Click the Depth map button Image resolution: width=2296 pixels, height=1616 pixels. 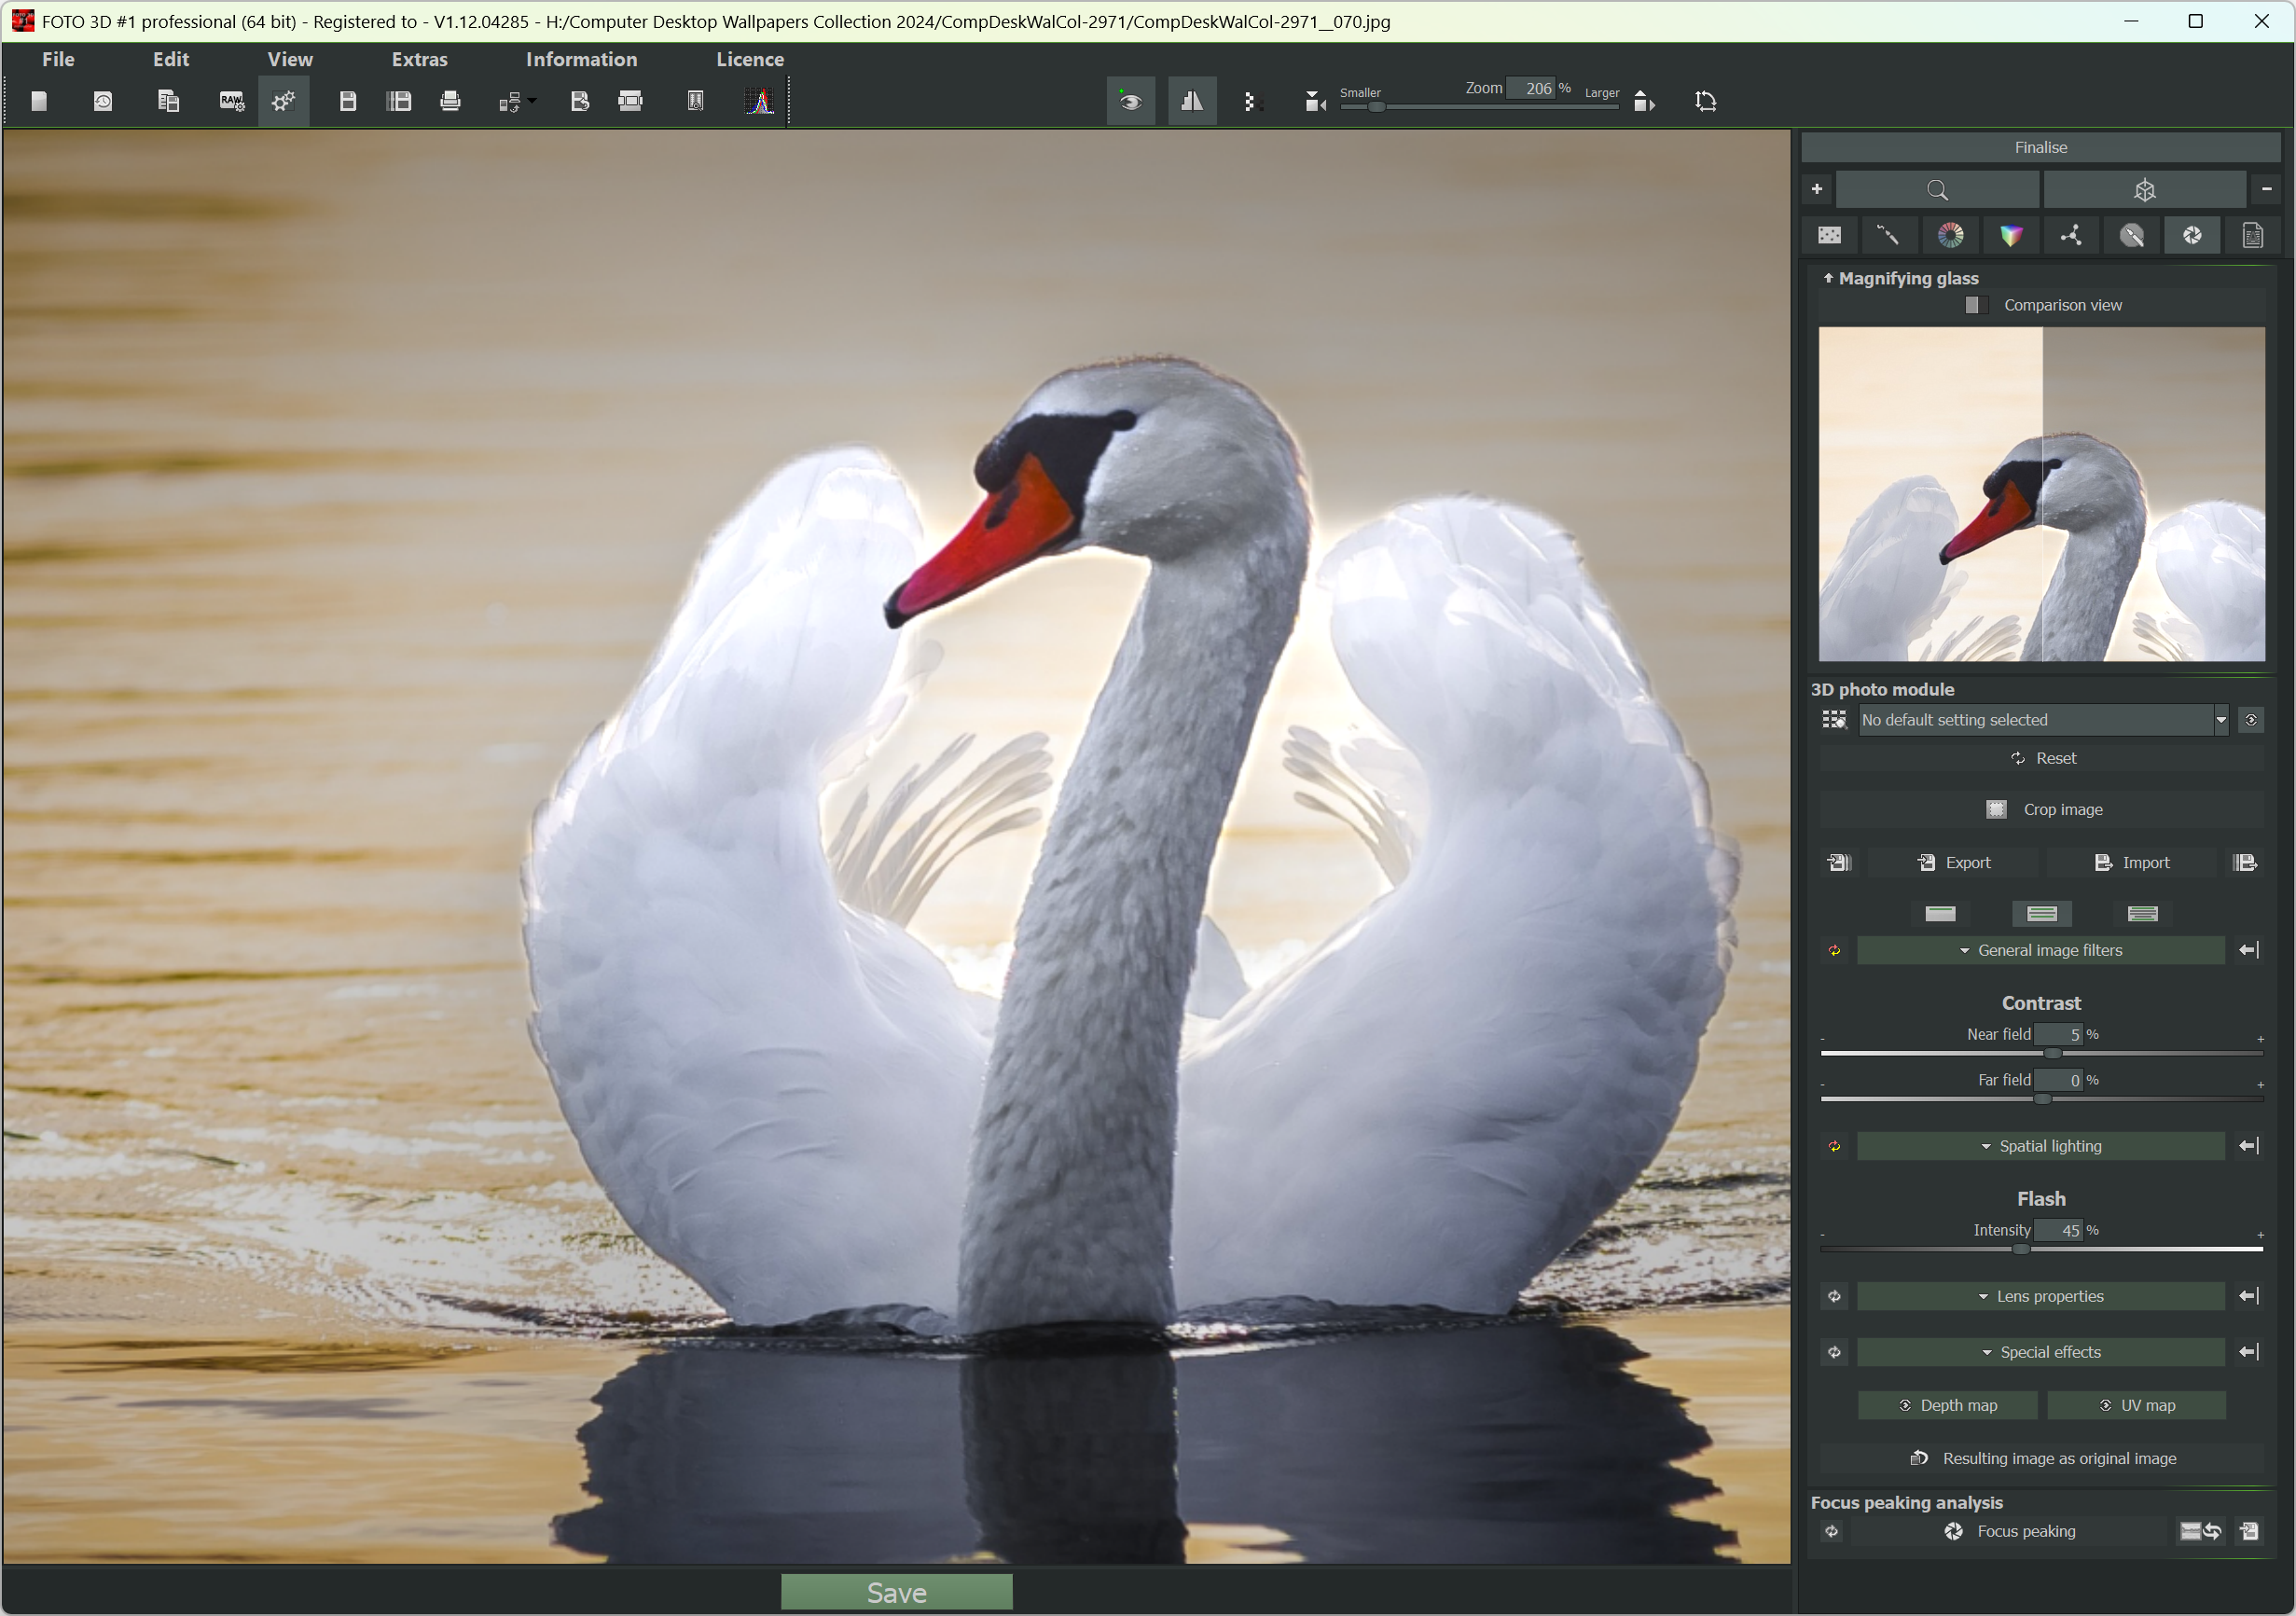(x=1947, y=1406)
